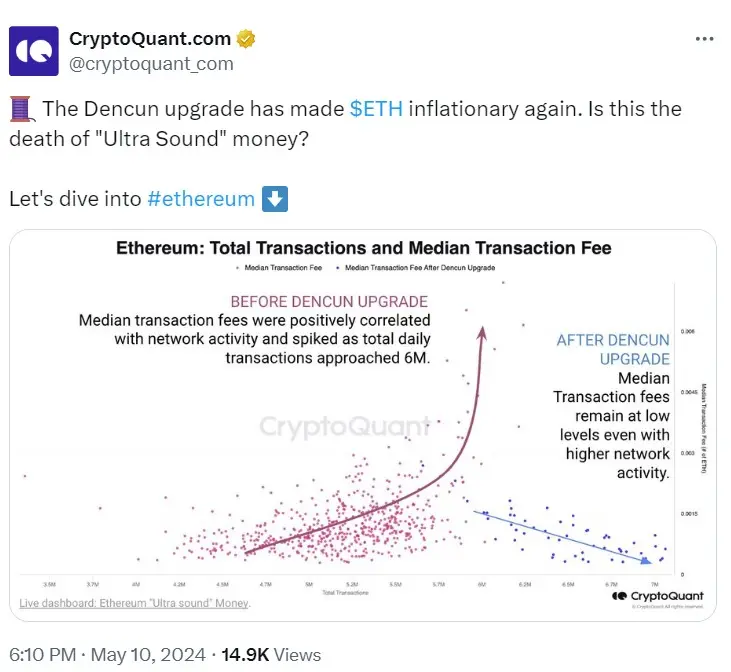Click the gold verified badge
The width and height of the screenshot is (731, 672).
point(245,39)
